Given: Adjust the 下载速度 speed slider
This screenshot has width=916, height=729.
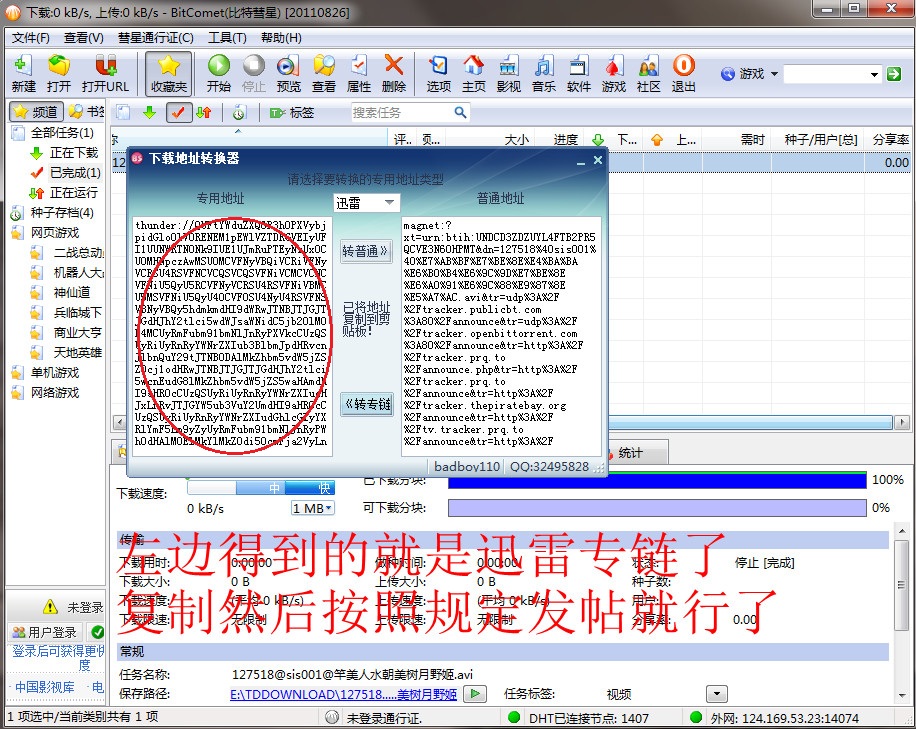Looking at the screenshot, I should click(261, 488).
